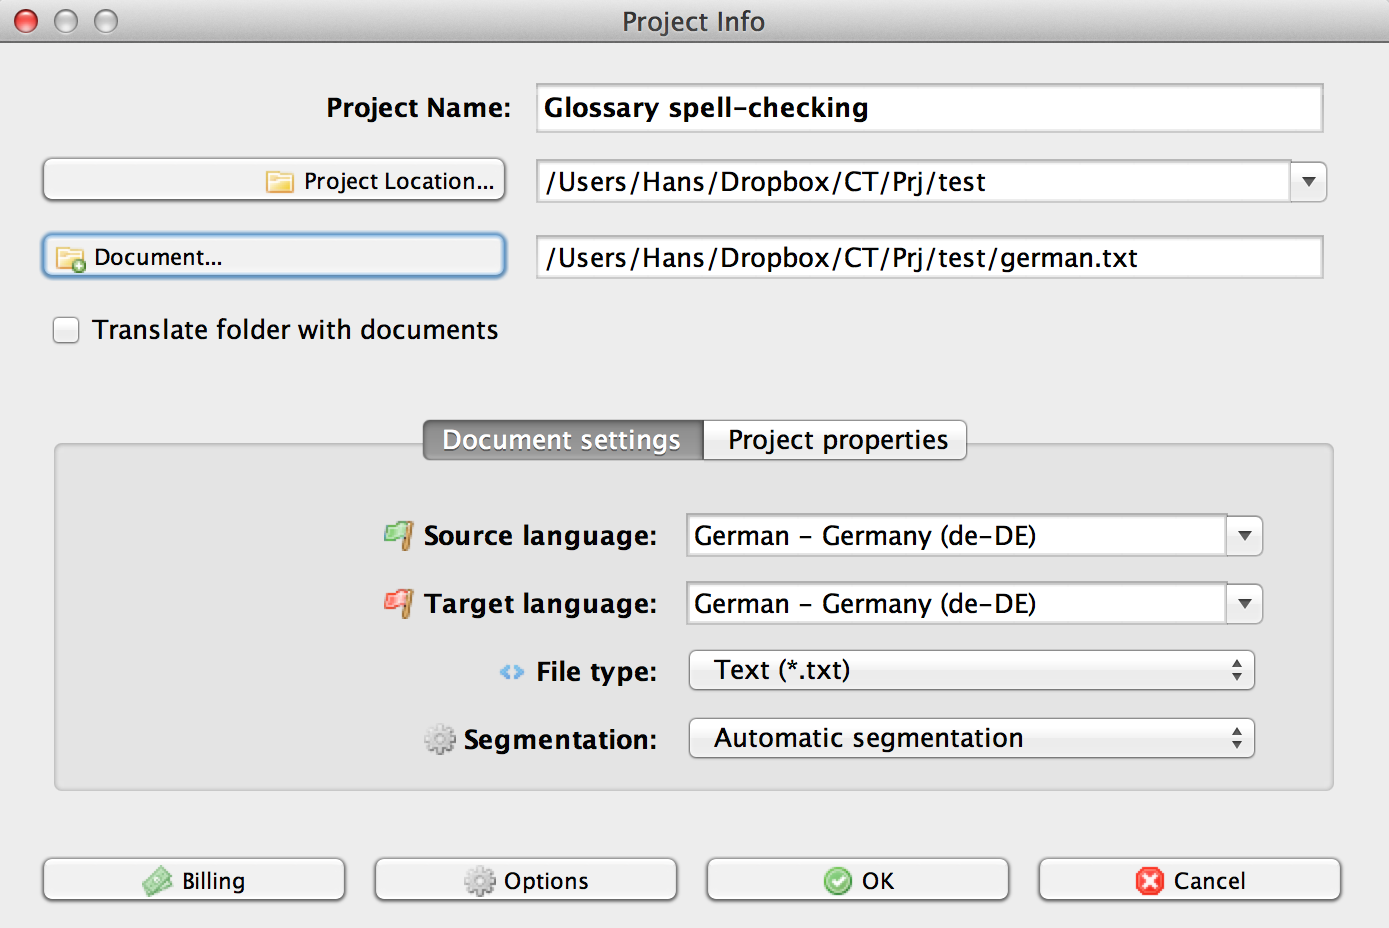Click the german.txt document path field
This screenshot has width=1389, height=928.
[928, 258]
